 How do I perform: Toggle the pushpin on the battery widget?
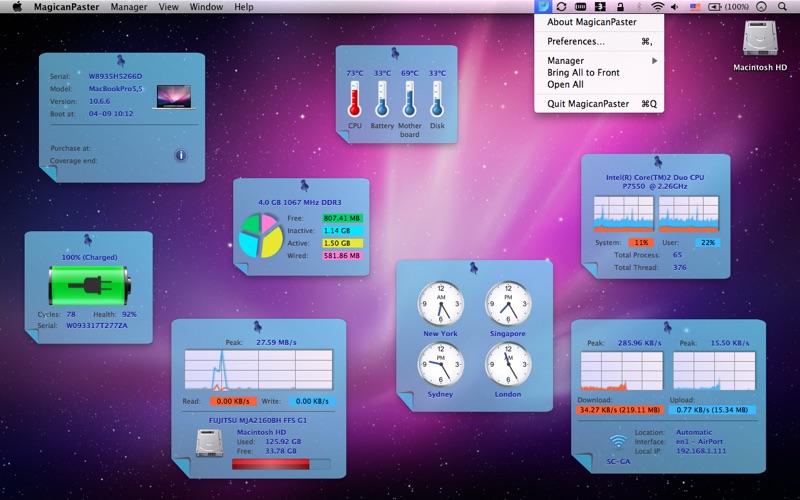(x=88, y=240)
